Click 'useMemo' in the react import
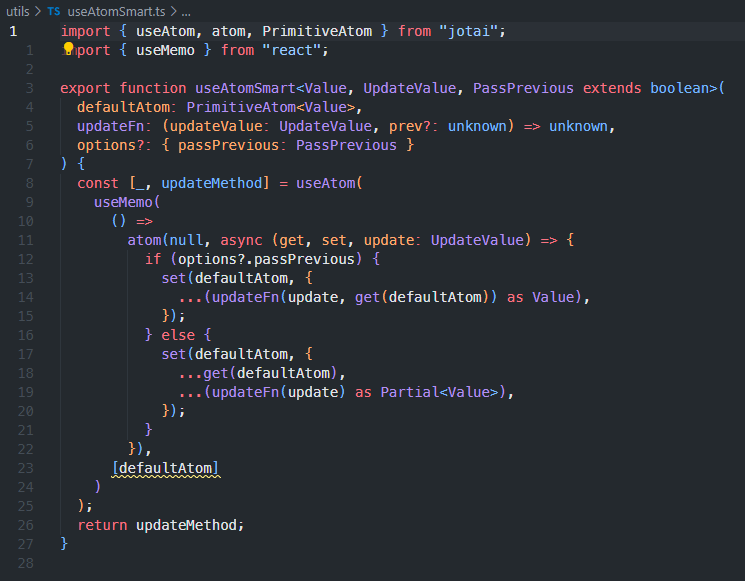The image size is (745, 581). (x=165, y=50)
